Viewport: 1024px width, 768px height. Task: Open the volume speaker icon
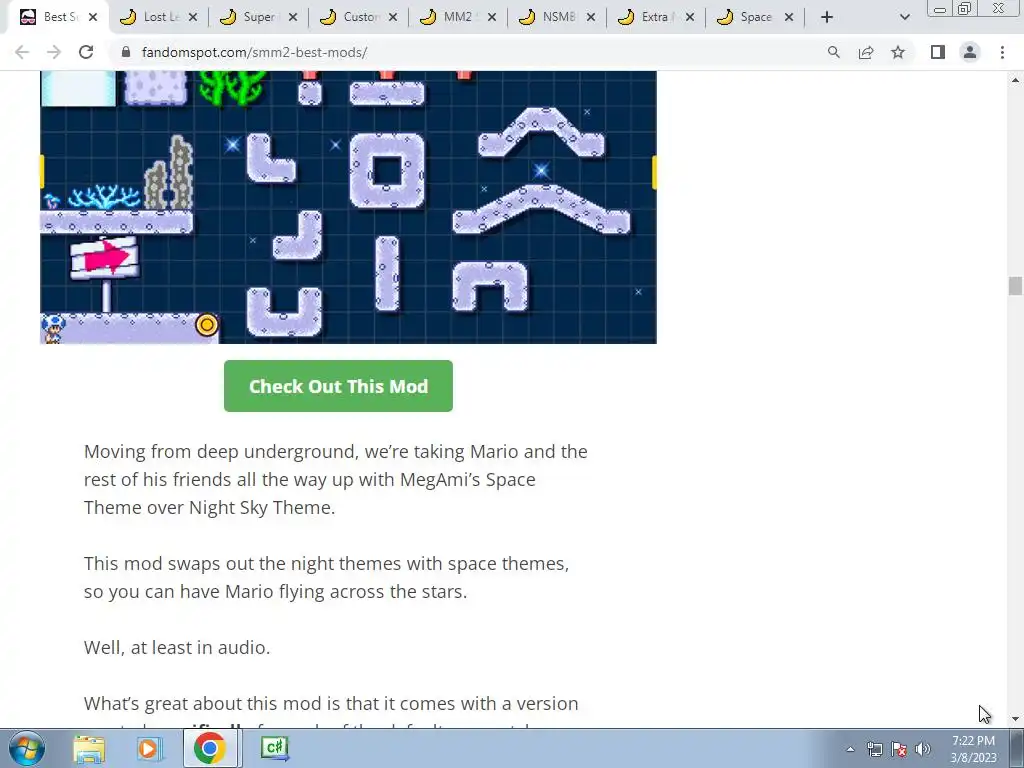923,749
